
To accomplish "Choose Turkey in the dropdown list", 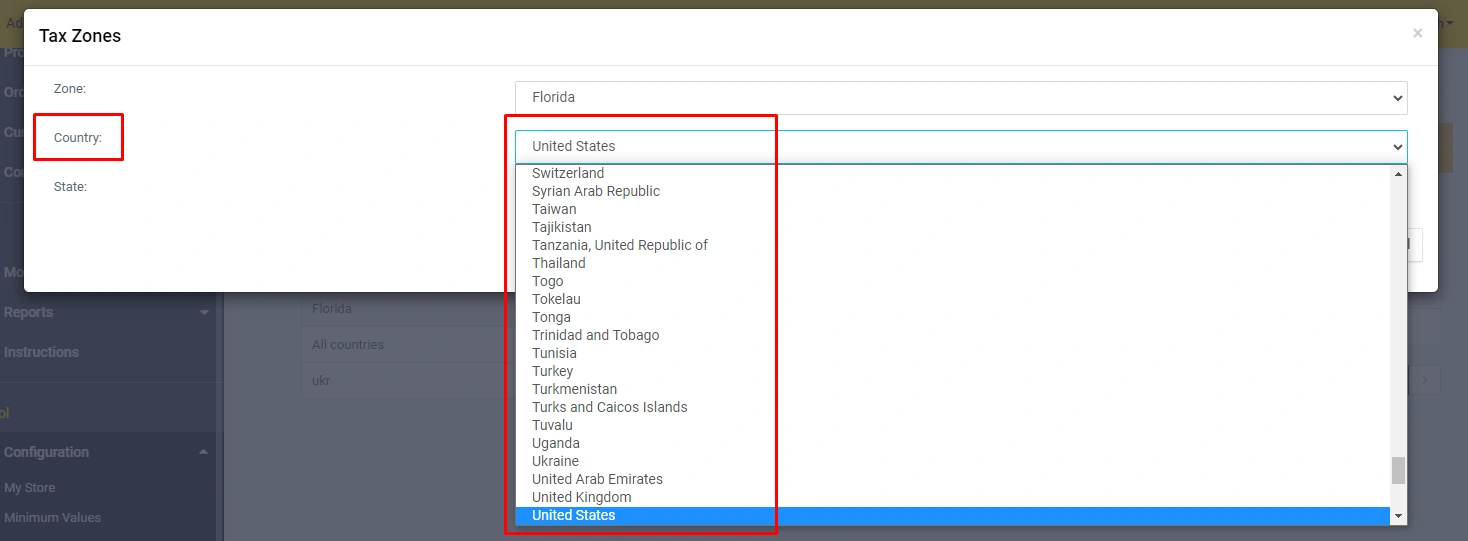I will click(553, 371).
